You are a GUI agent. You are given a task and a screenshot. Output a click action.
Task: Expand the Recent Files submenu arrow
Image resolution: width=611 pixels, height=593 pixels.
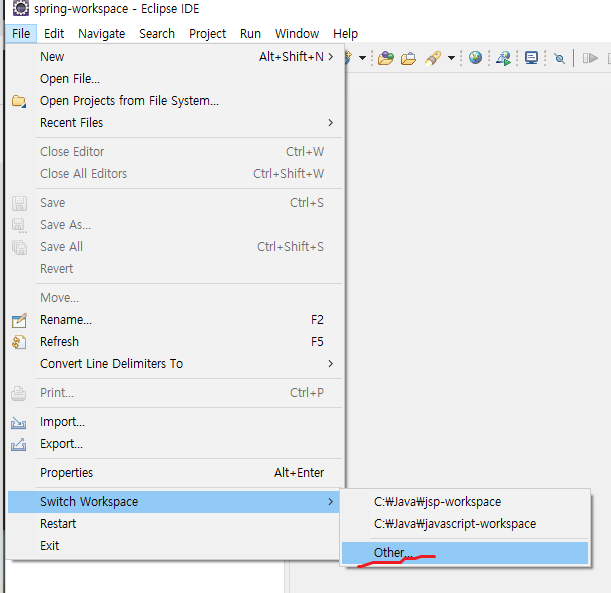pyautogui.click(x=330, y=123)
